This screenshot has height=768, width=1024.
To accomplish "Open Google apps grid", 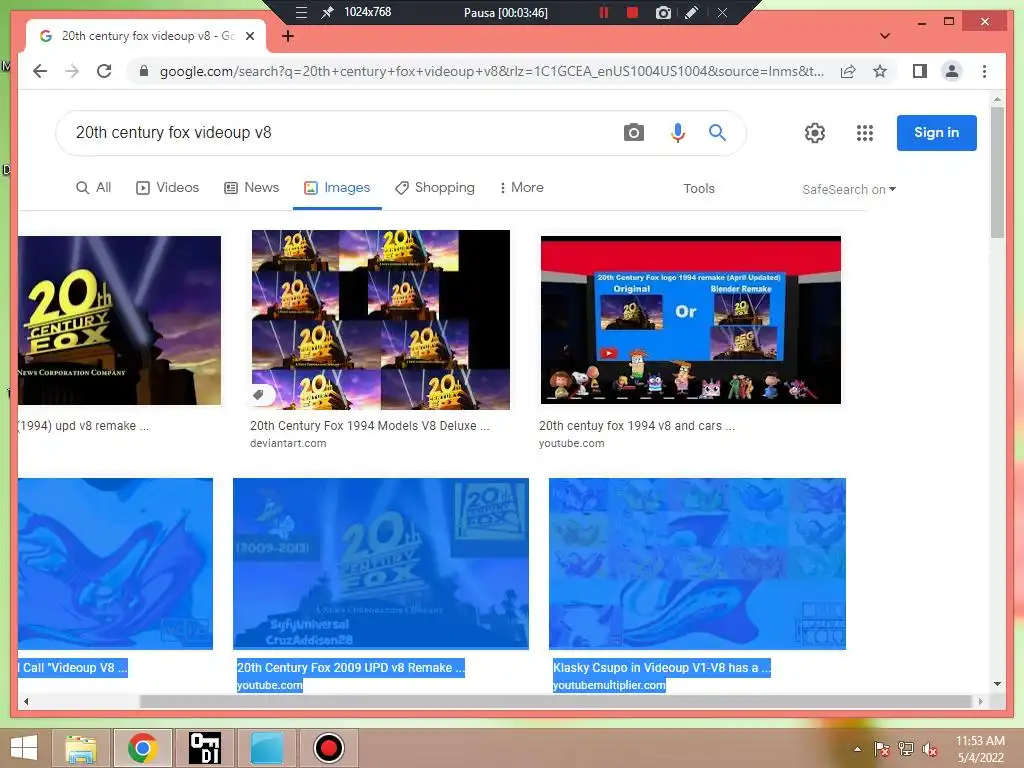I will [865, 133].
